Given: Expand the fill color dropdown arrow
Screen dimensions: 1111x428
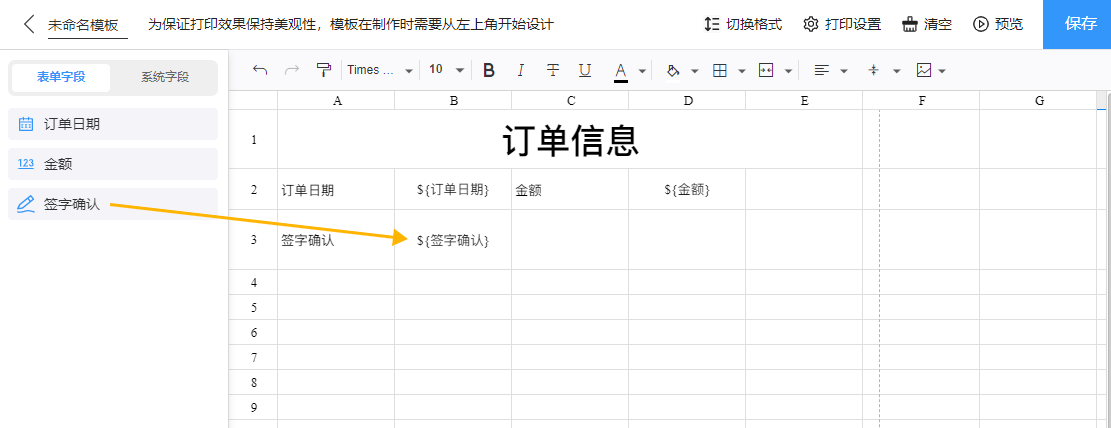Looking at the screenshot, I should pos(694,71).
